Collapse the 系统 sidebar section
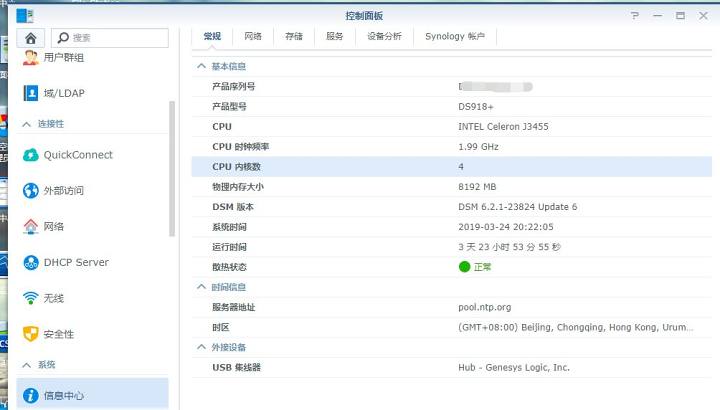The height and width of the screenshot is (410, 720). point(27,365)
